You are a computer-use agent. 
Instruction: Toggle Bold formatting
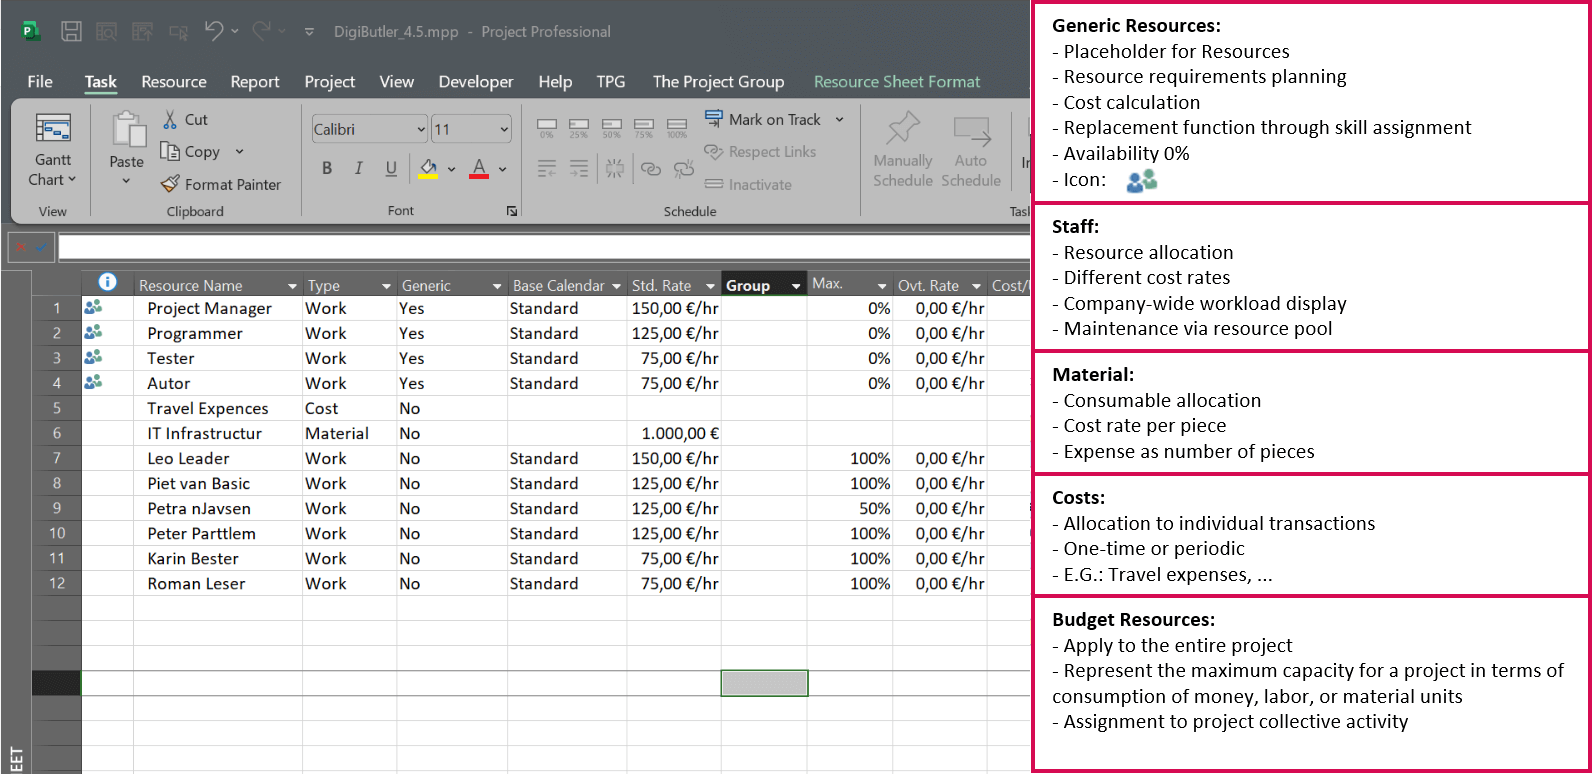[327, 168]
